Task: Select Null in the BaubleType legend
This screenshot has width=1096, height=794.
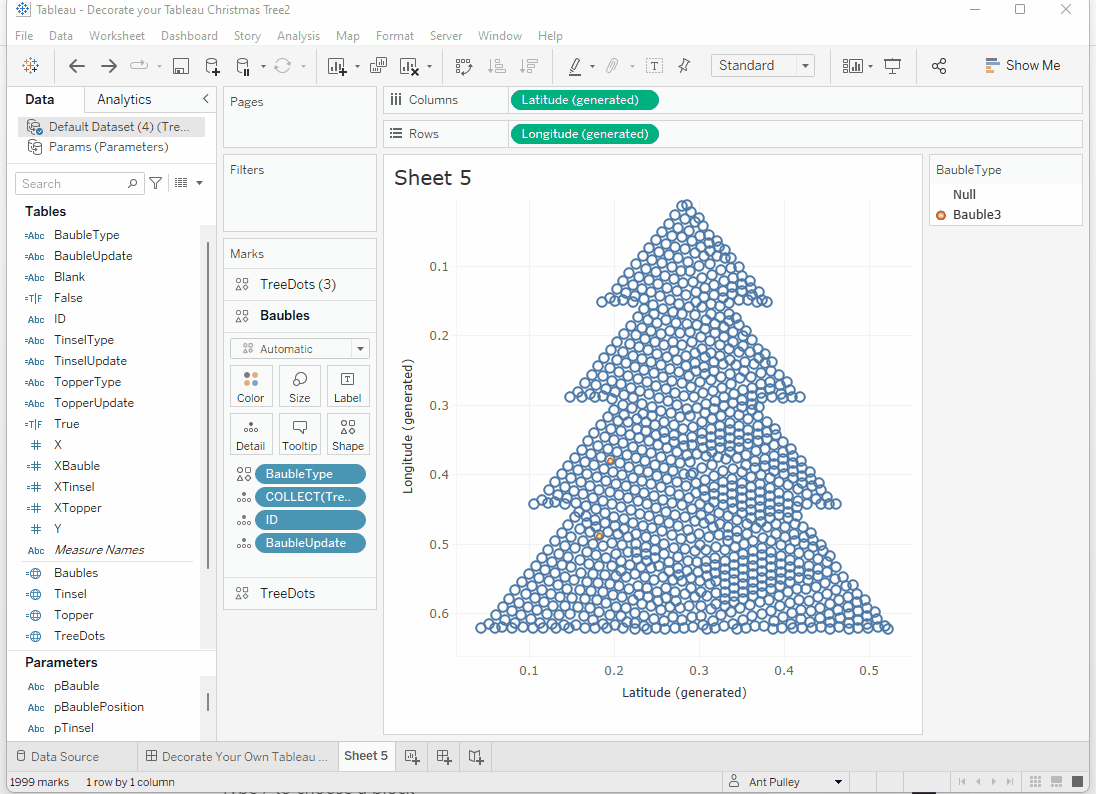Action: pos(964,195)
